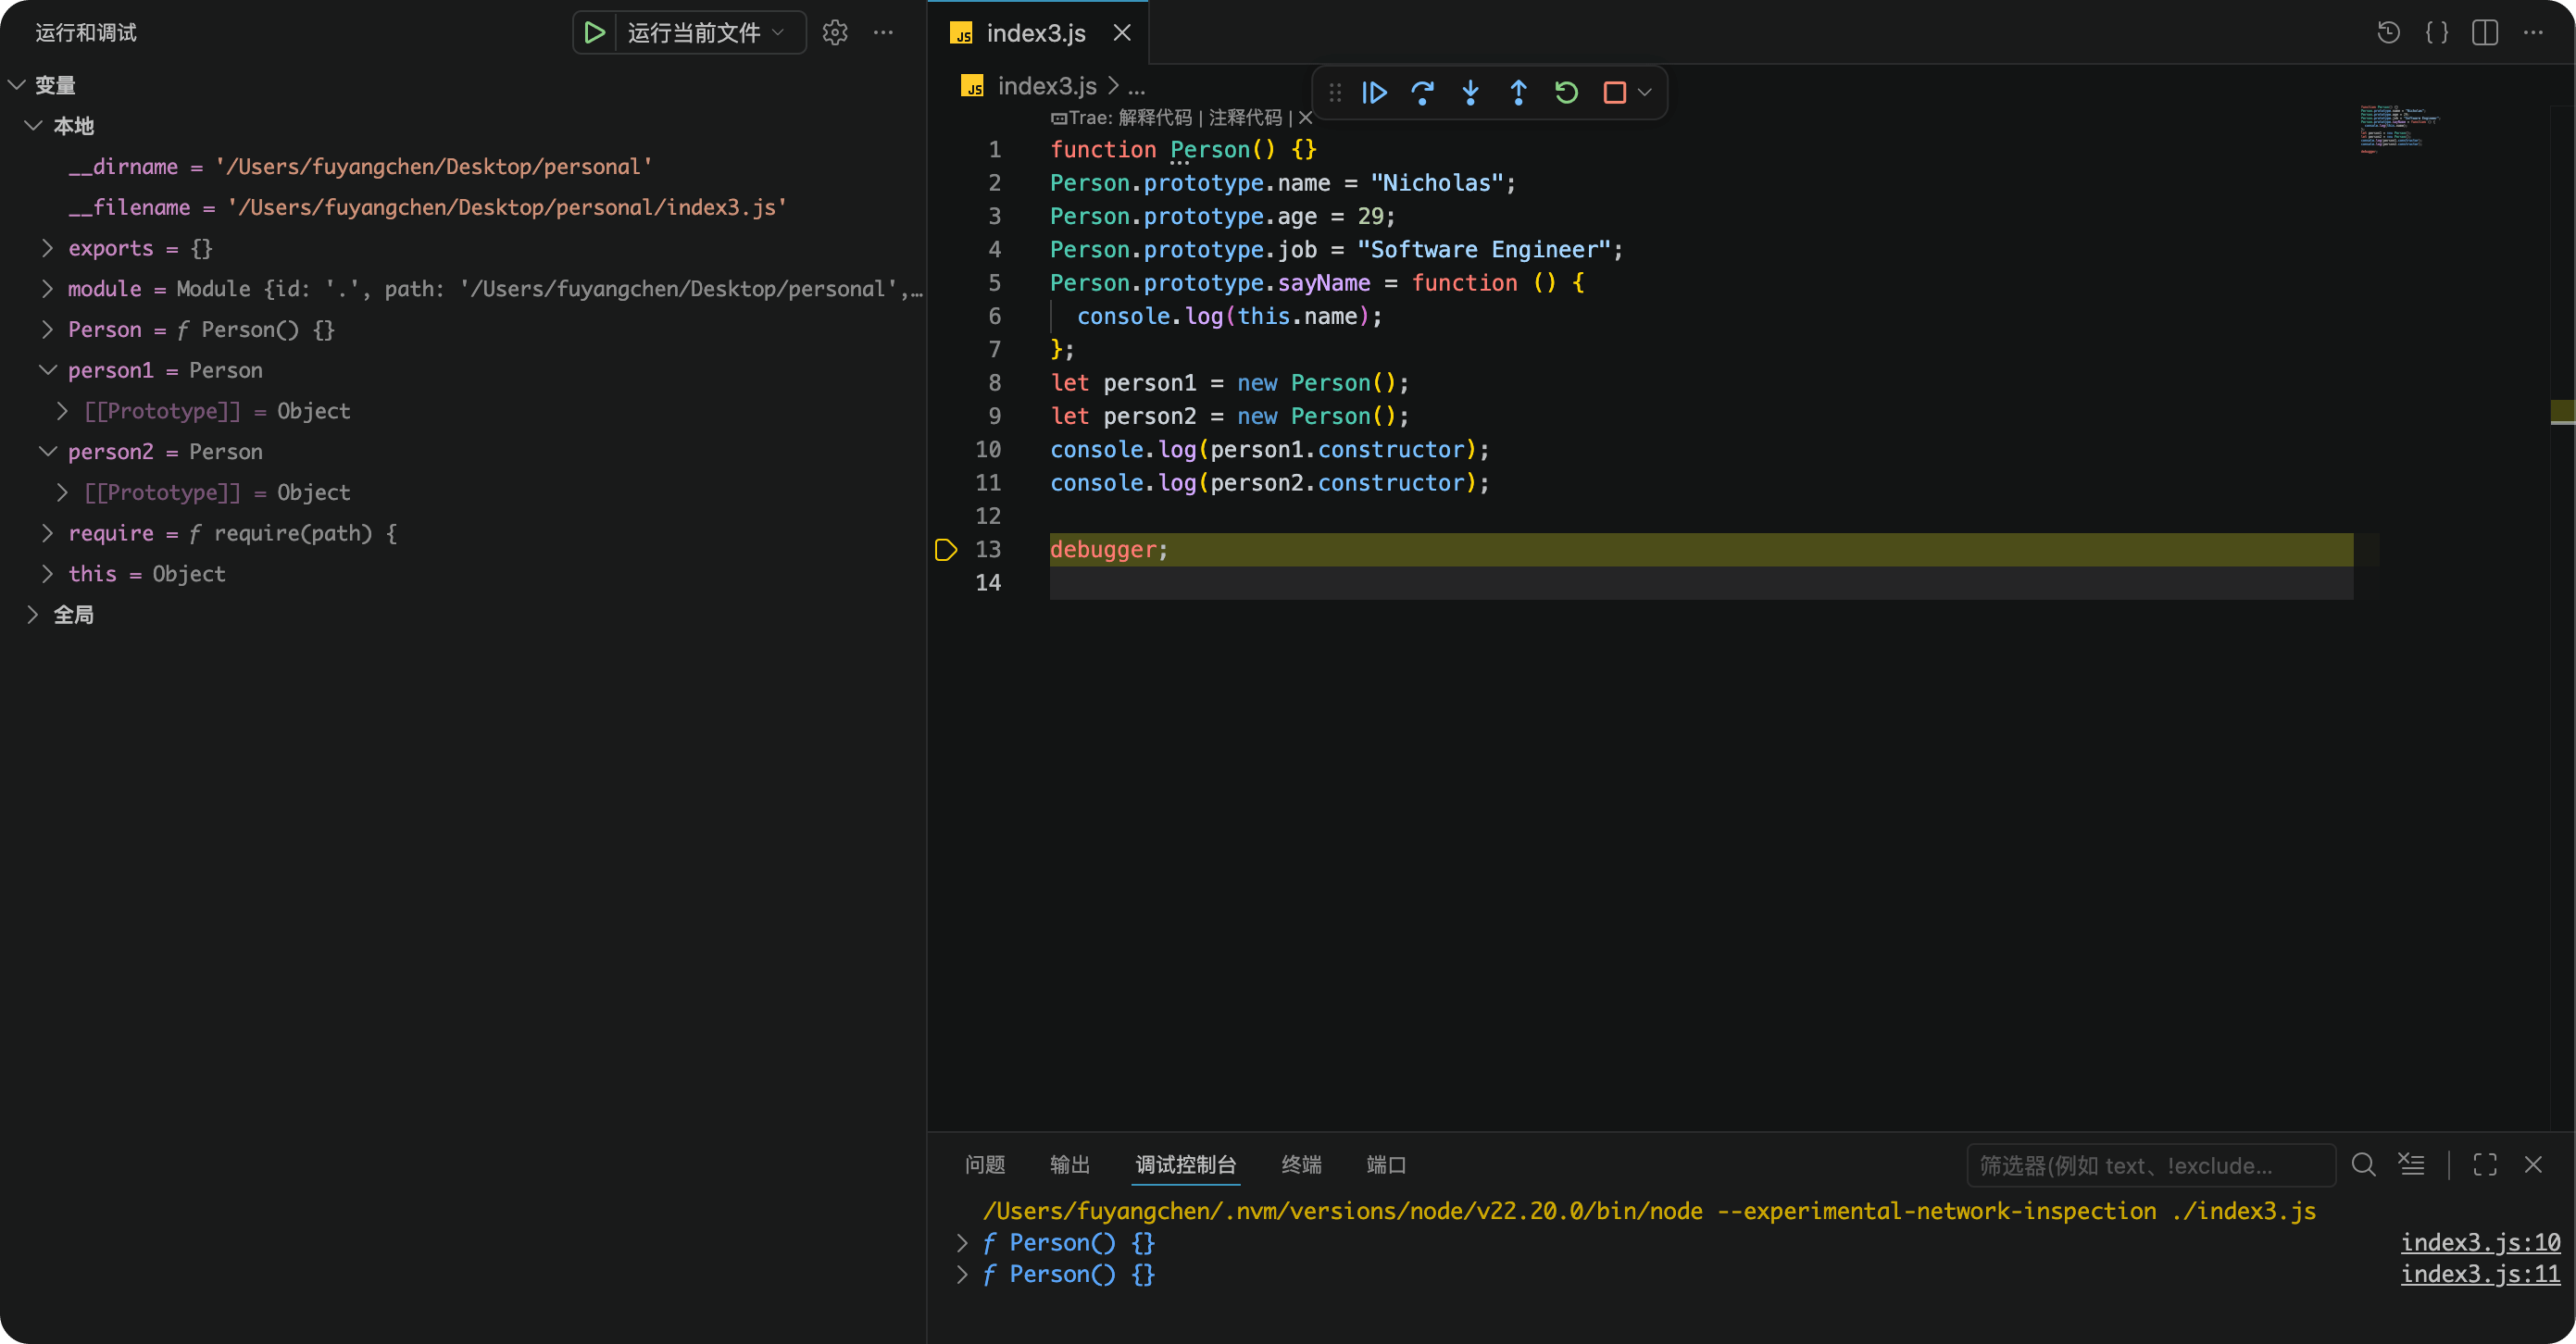Collapse the 变量 variables section
The width and height of the screenshot is (2576, 1344).
(x=16, y=86)
